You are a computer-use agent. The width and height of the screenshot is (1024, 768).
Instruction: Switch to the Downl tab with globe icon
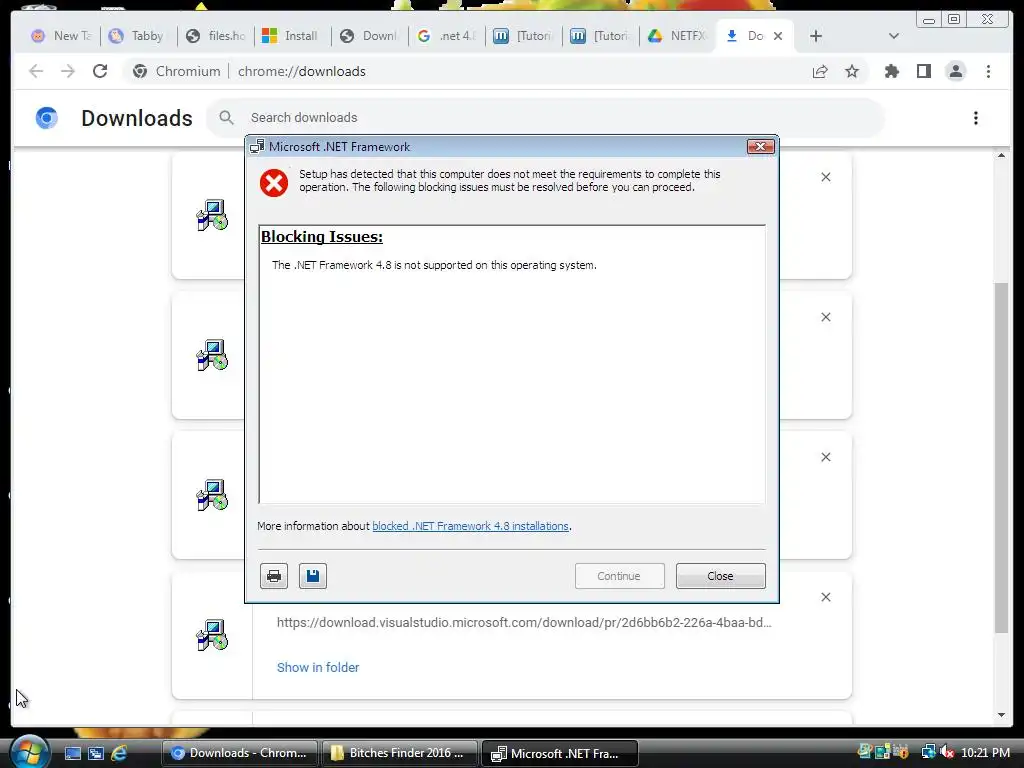[x=370, y=36]
